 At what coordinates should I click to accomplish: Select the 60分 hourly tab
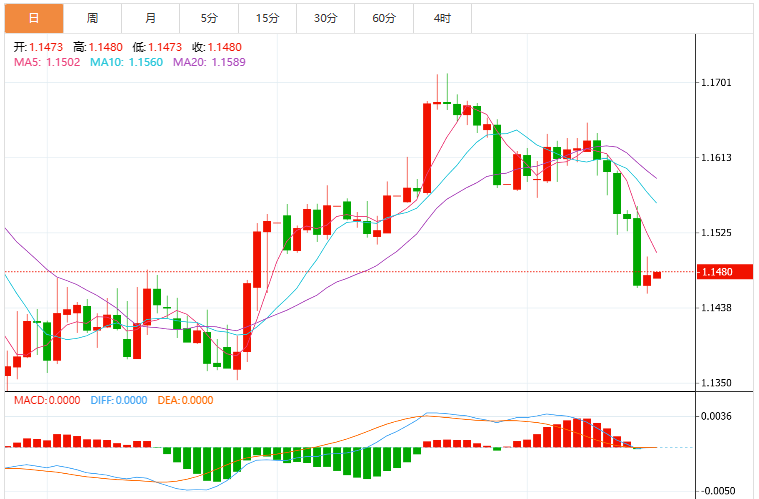tap(384, 18)
